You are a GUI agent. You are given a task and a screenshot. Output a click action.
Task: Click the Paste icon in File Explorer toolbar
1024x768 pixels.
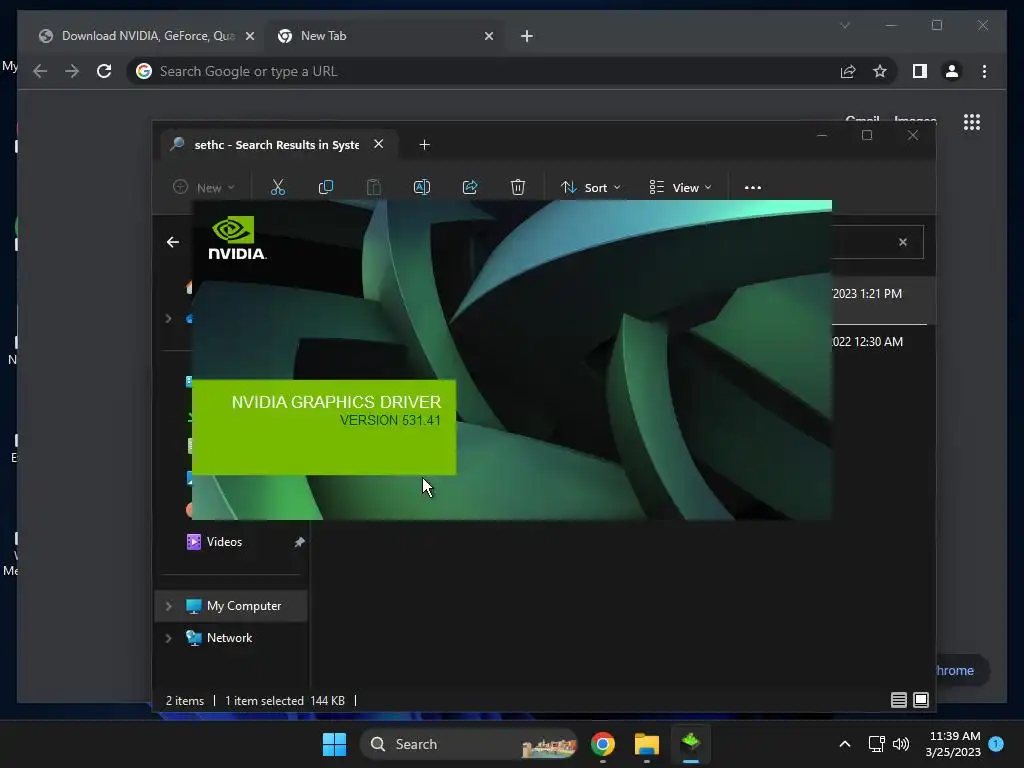pos(374,187)
